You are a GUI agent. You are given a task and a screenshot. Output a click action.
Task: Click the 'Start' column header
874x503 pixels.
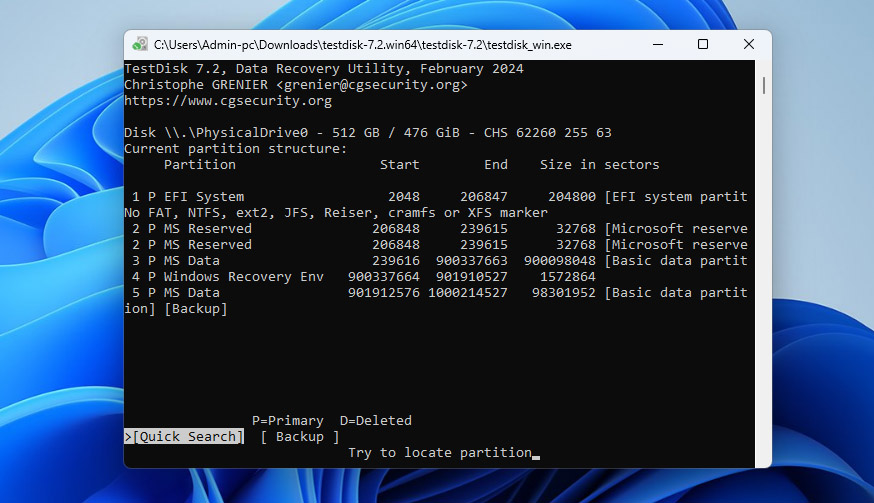click(400, 165)
